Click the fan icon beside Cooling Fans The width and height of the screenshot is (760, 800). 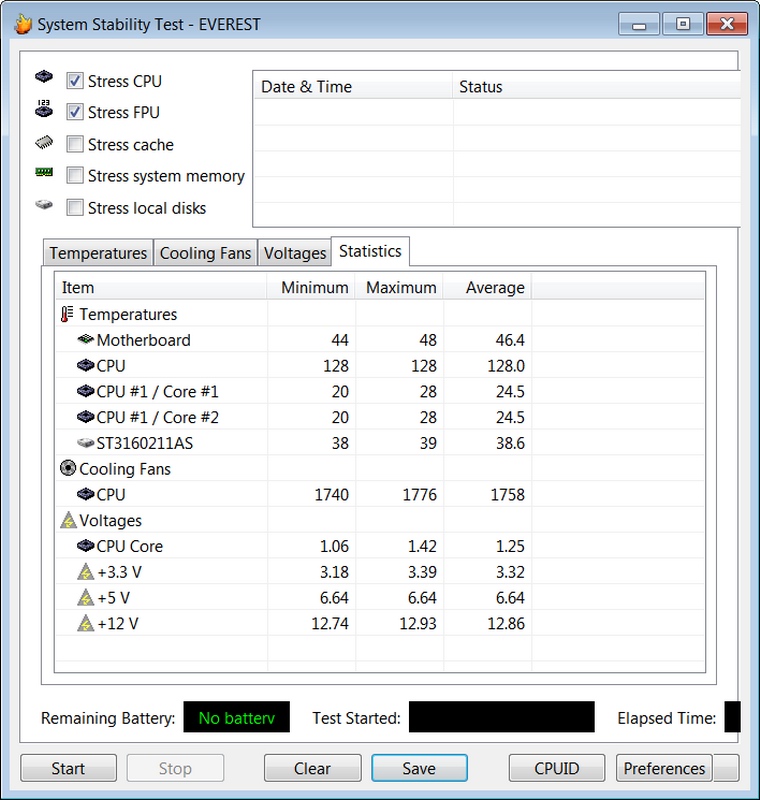coord(67,469)
